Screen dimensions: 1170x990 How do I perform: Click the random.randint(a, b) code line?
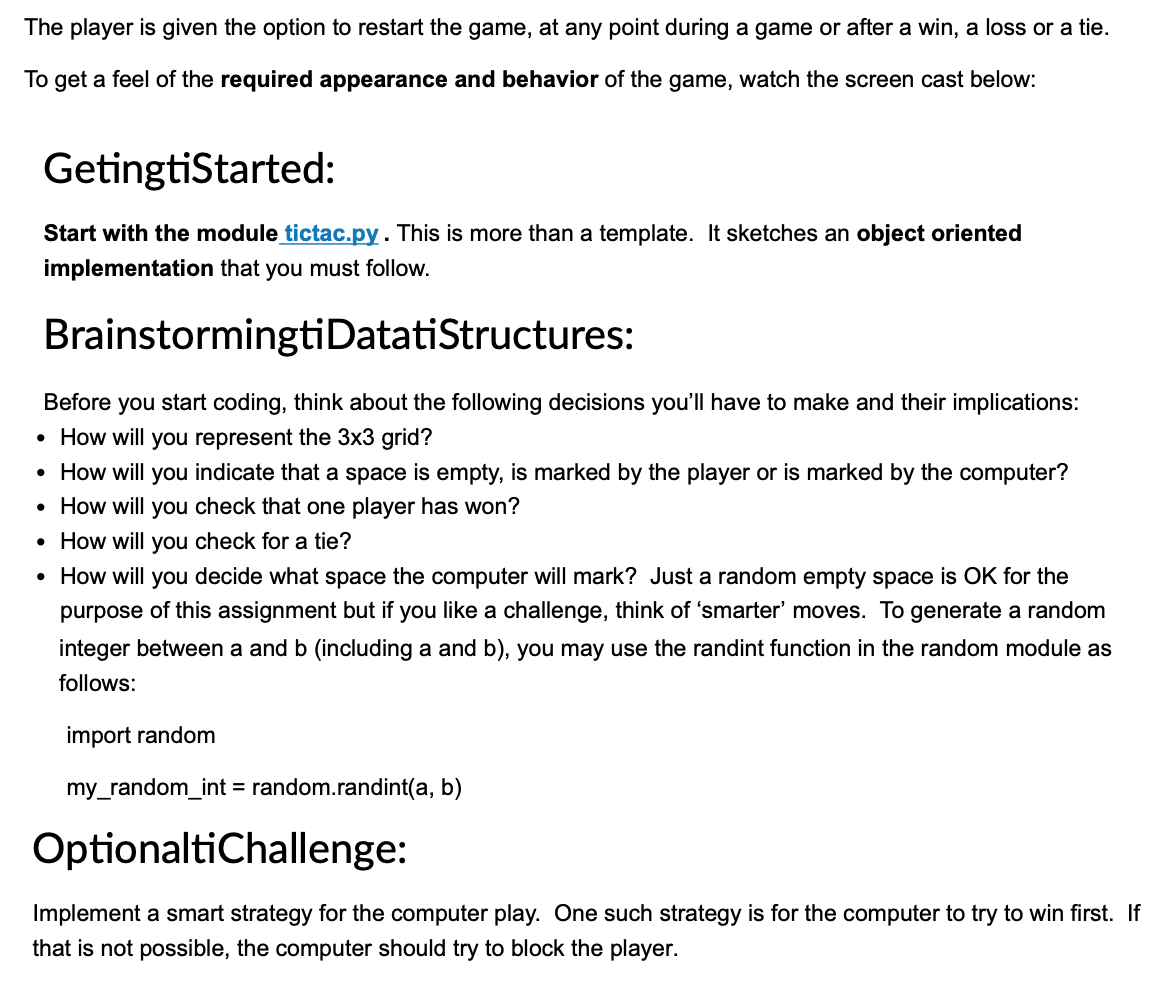pos(264,788)
